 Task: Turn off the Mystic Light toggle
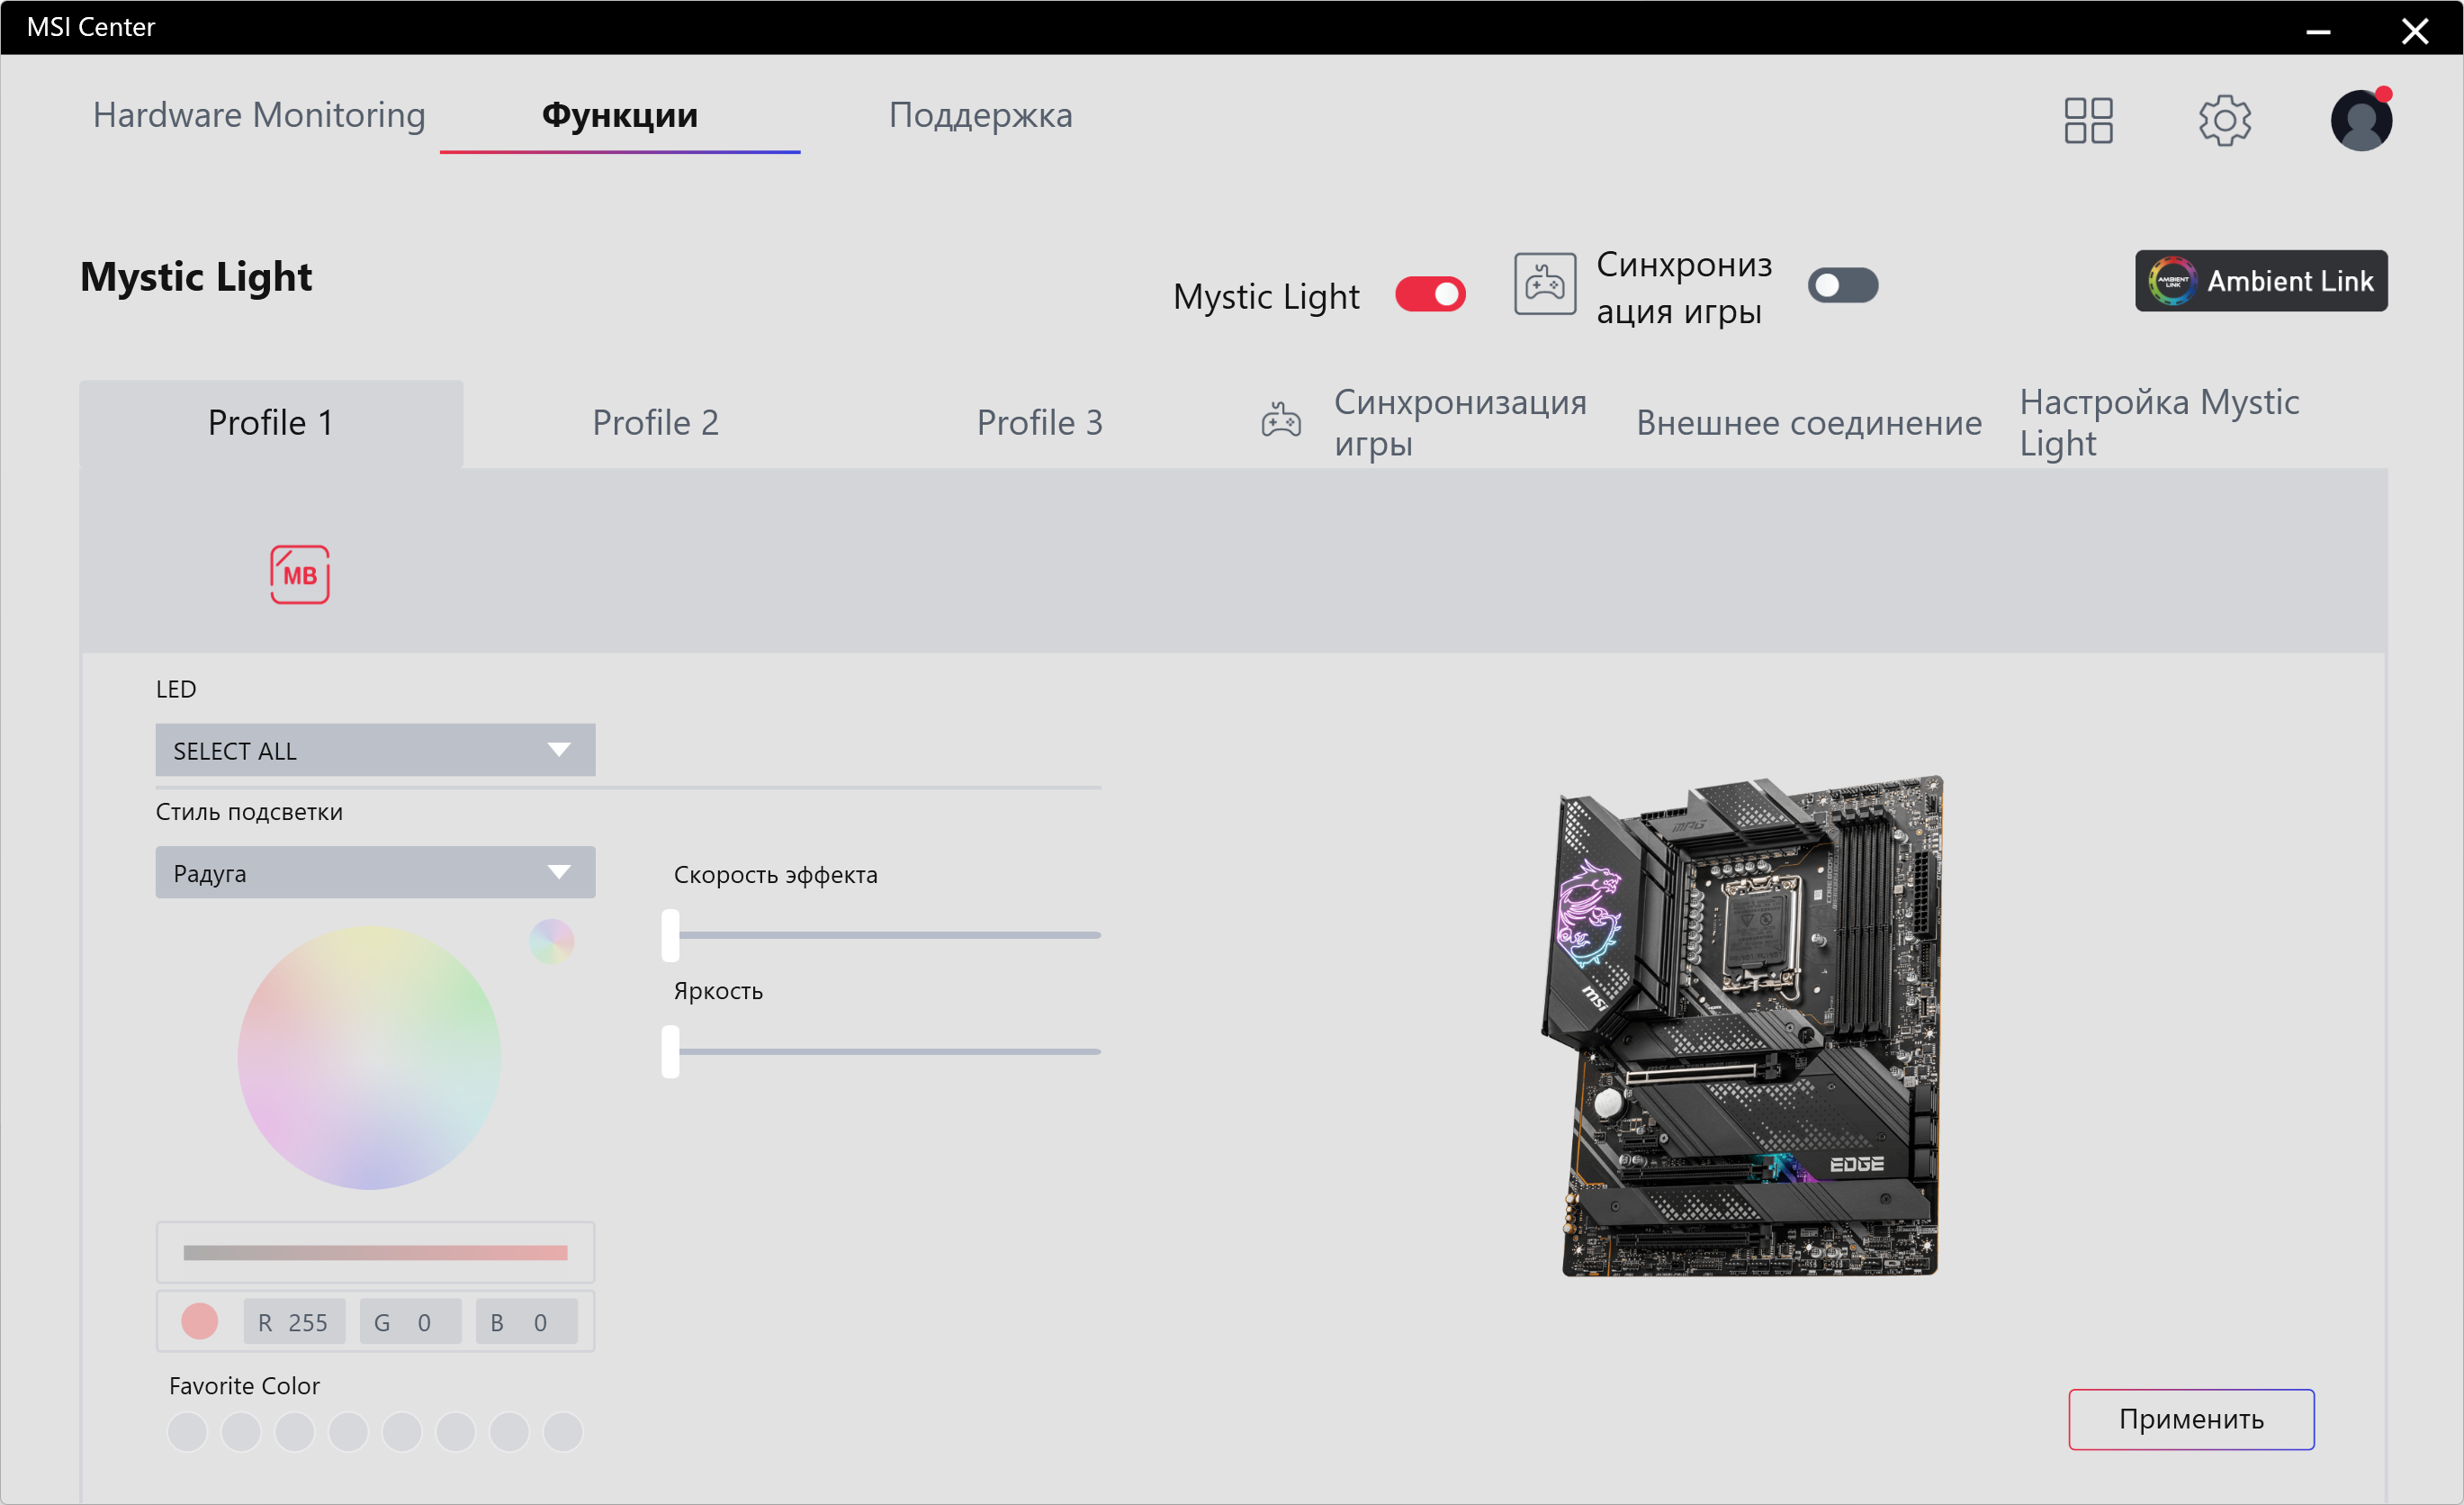(1430, 295)
